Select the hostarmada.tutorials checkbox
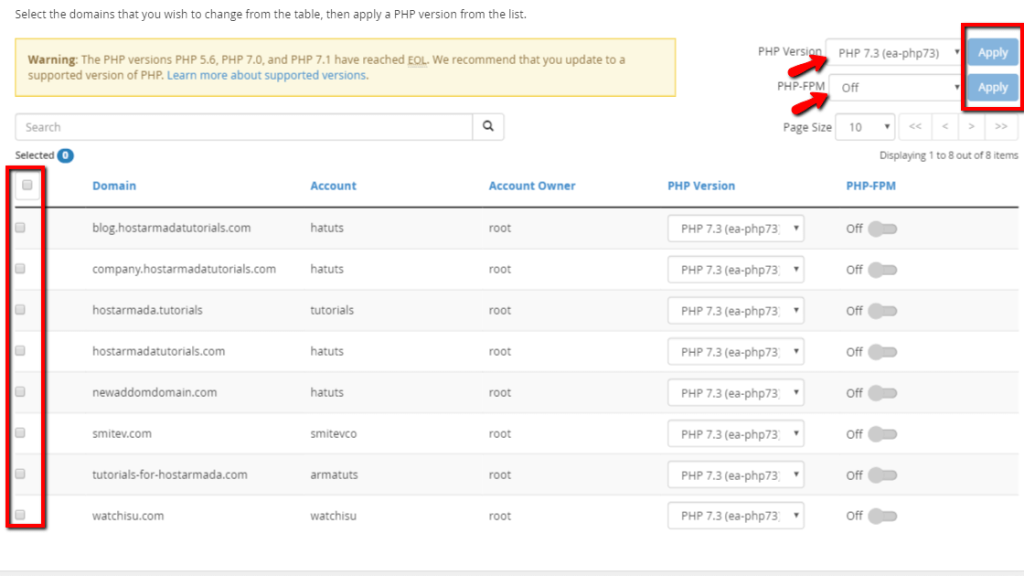This screenshot has height=576, width=1024. (x=20, y=310)
